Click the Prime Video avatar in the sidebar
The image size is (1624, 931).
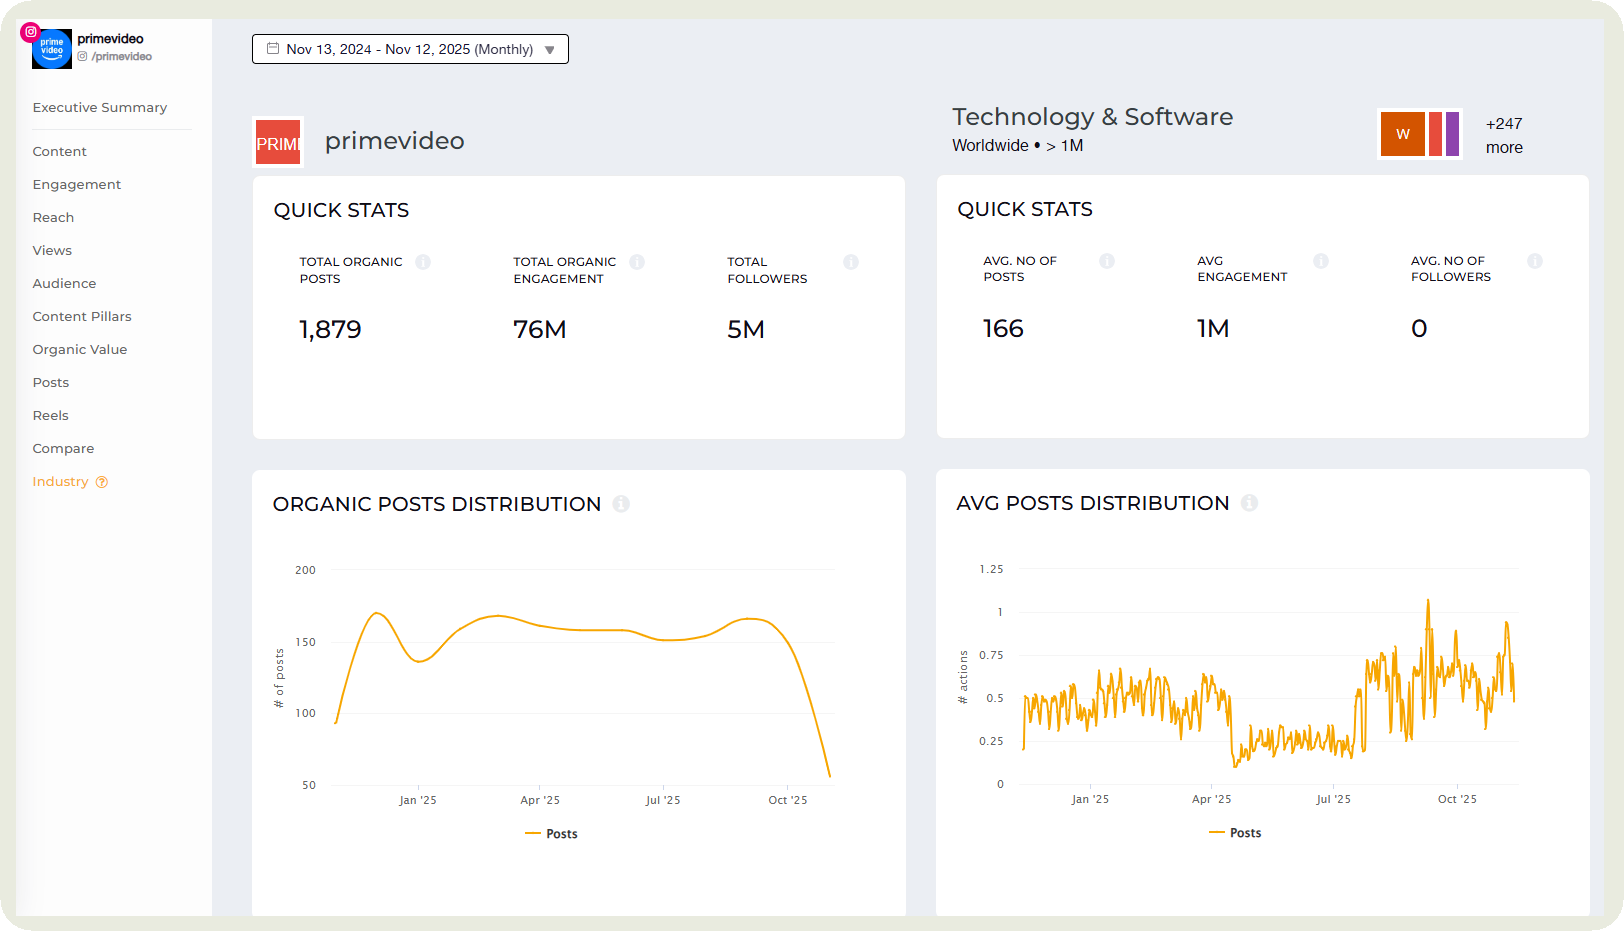pyautogui.click(x=51, y=48)
